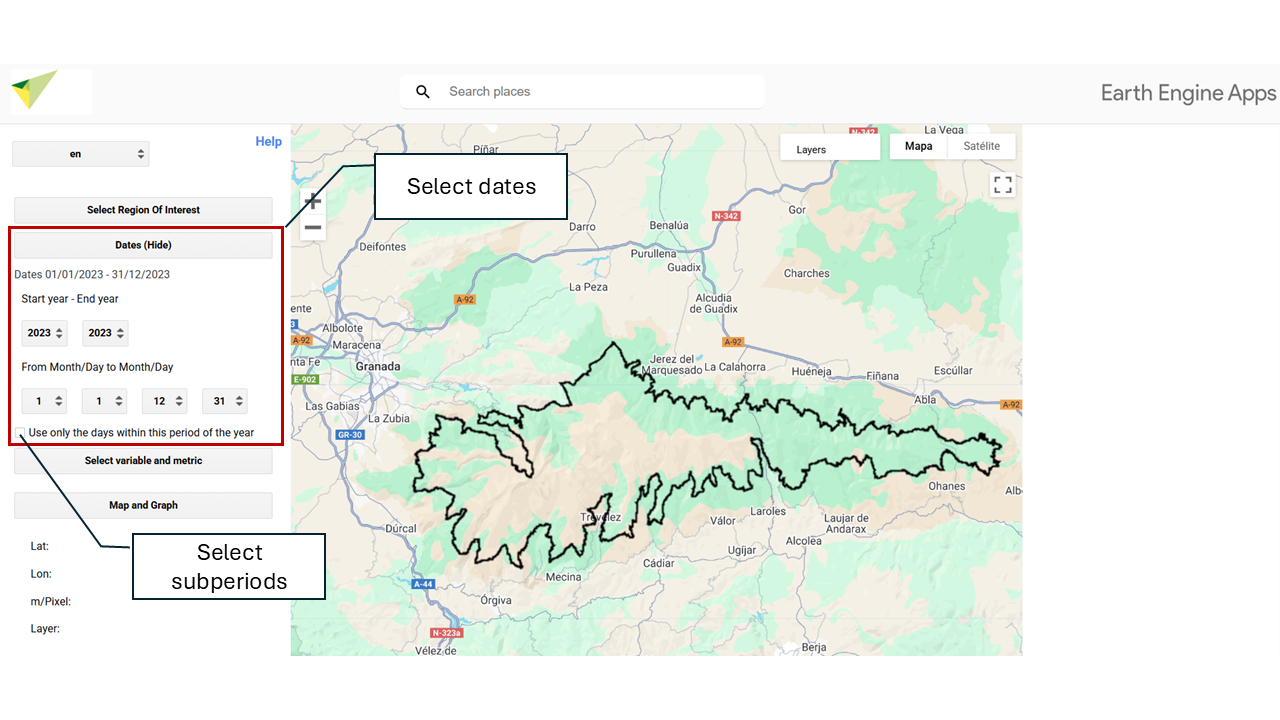Collapse the Dates (Hide) section
This screenshot has width=1280, height=720.
point(143,245)
